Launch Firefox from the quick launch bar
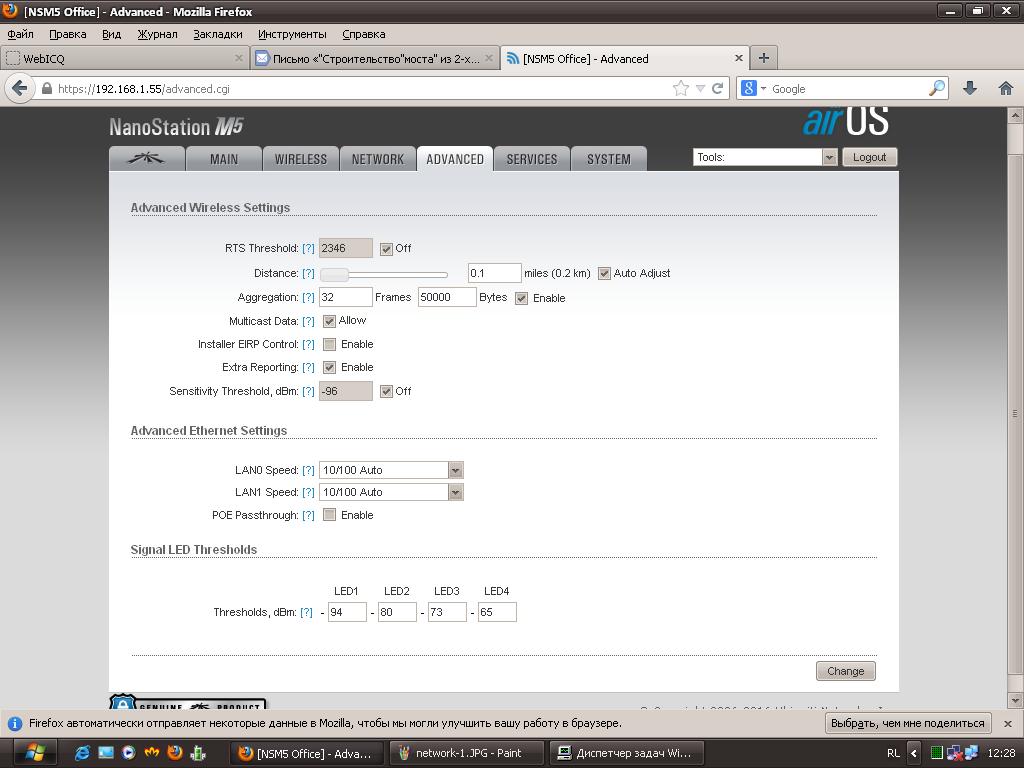Screen dimensions: 1024x768 (174, 753)
